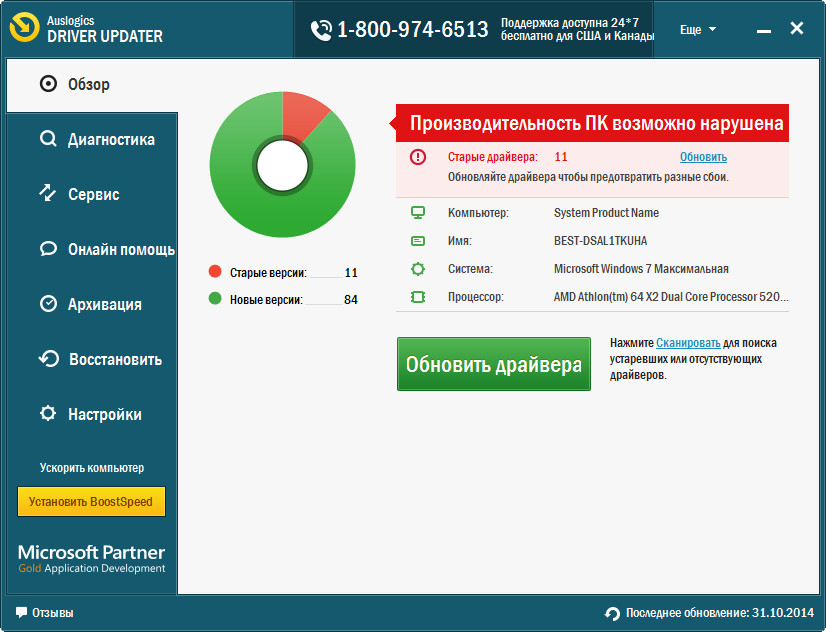Click the Microsoft Windows 7 Максимальная text
826x632 pixels.
pos(641,269)
